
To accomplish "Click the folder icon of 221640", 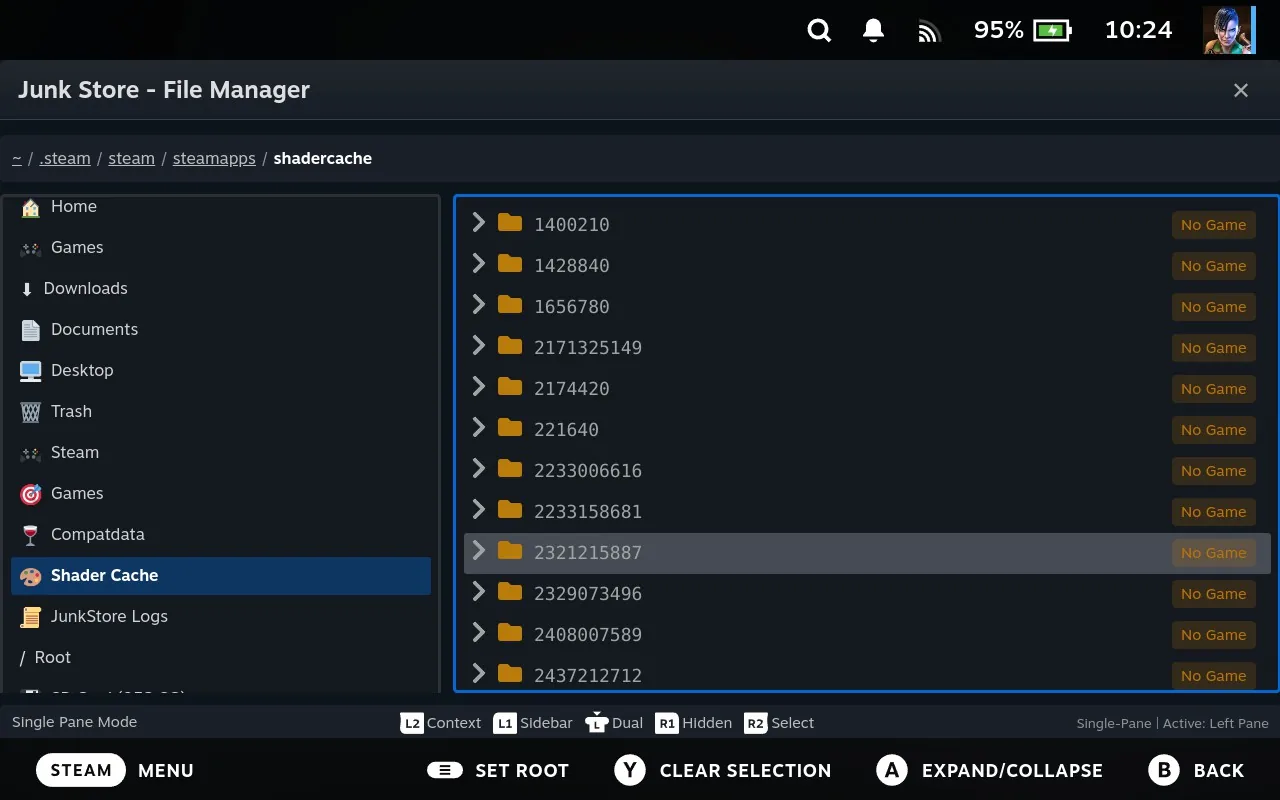I will pos(510,428).
